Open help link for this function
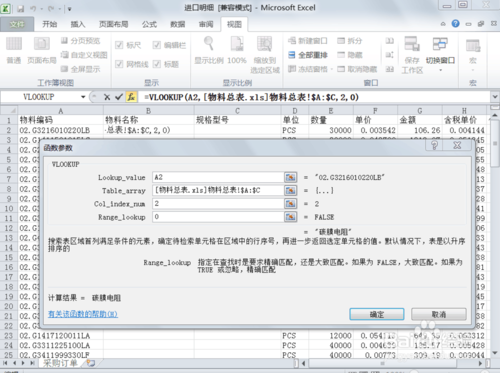 pos(83,314)
